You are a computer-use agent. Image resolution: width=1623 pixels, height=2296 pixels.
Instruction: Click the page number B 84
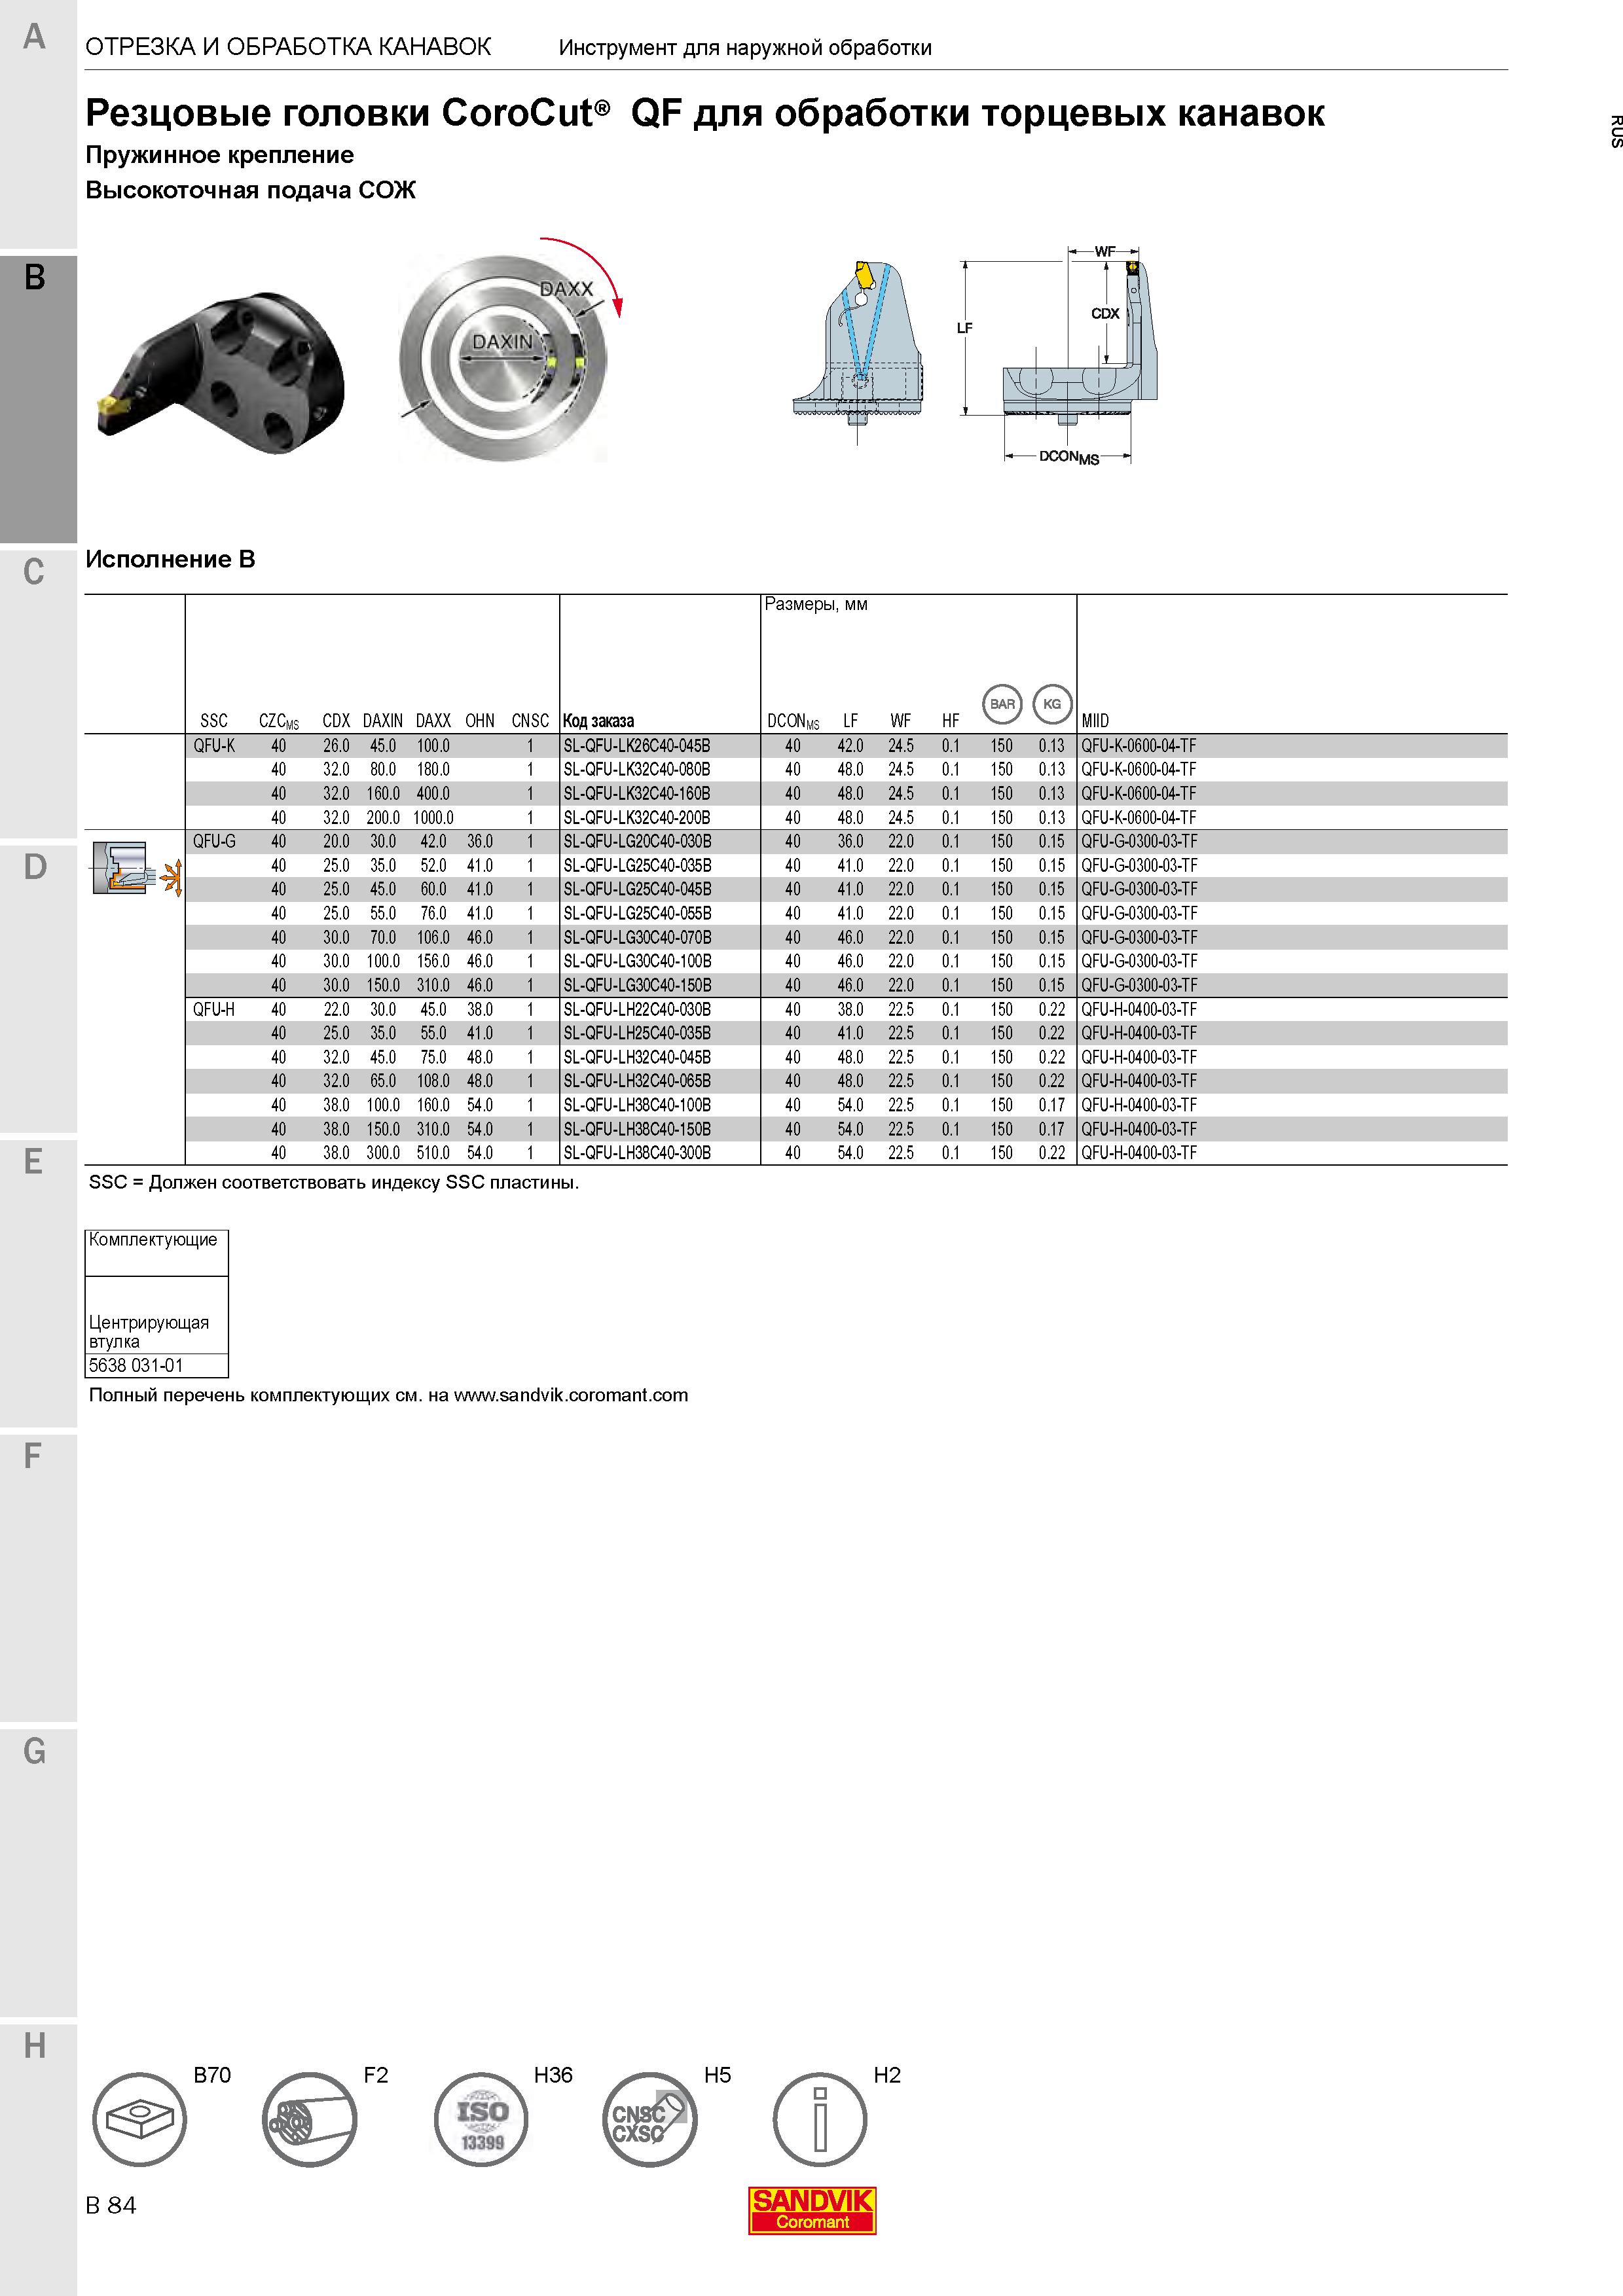(x=111, y=2206)
